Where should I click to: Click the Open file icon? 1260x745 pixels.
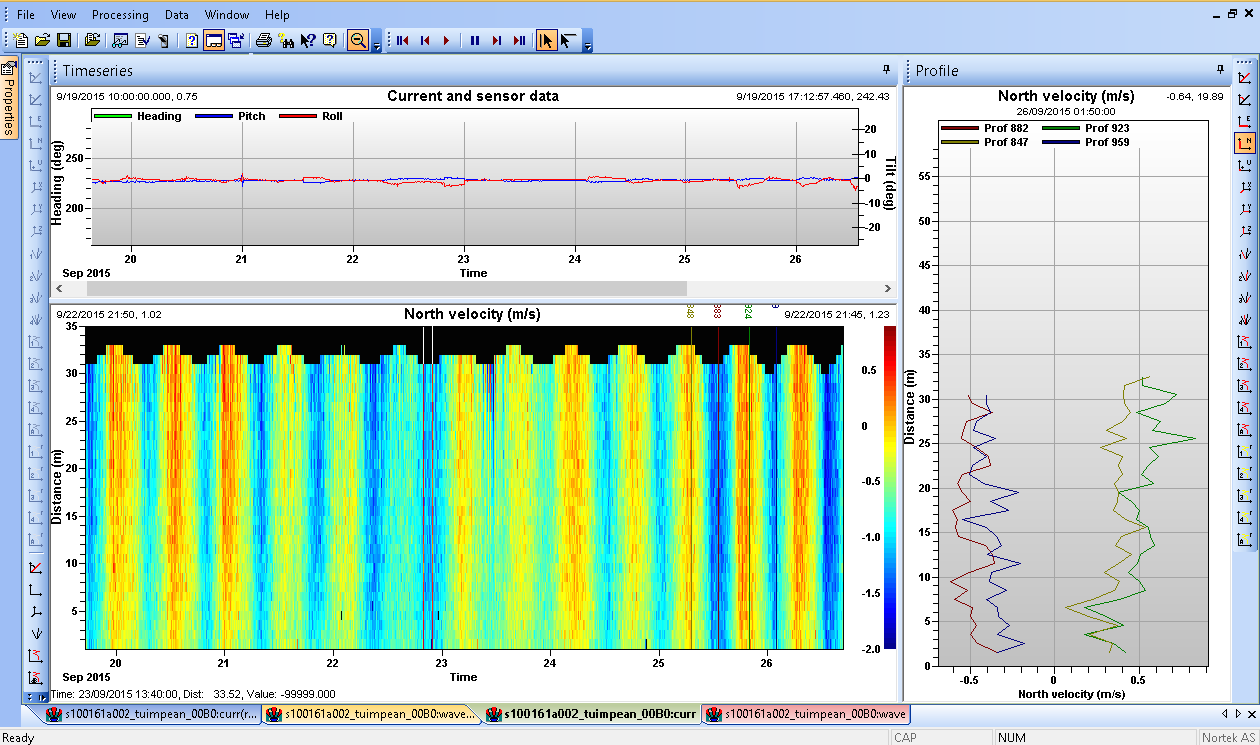click(41, 40)
